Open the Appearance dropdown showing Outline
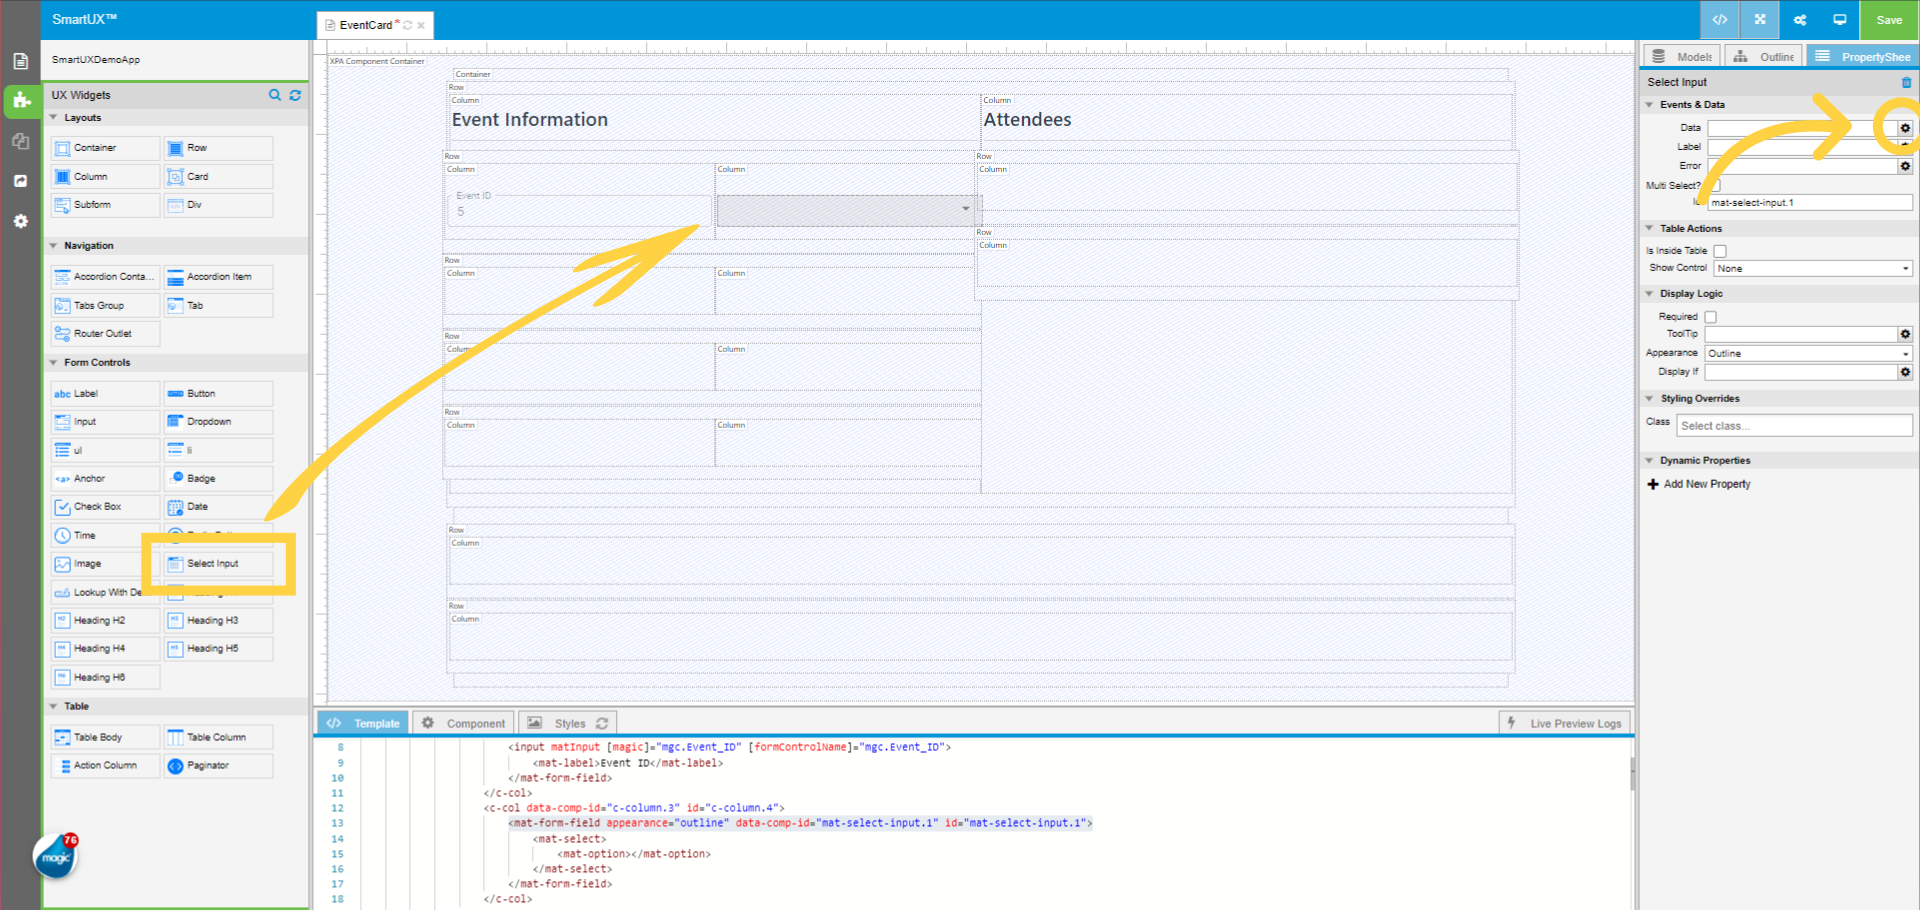 tap(1807, 353)
